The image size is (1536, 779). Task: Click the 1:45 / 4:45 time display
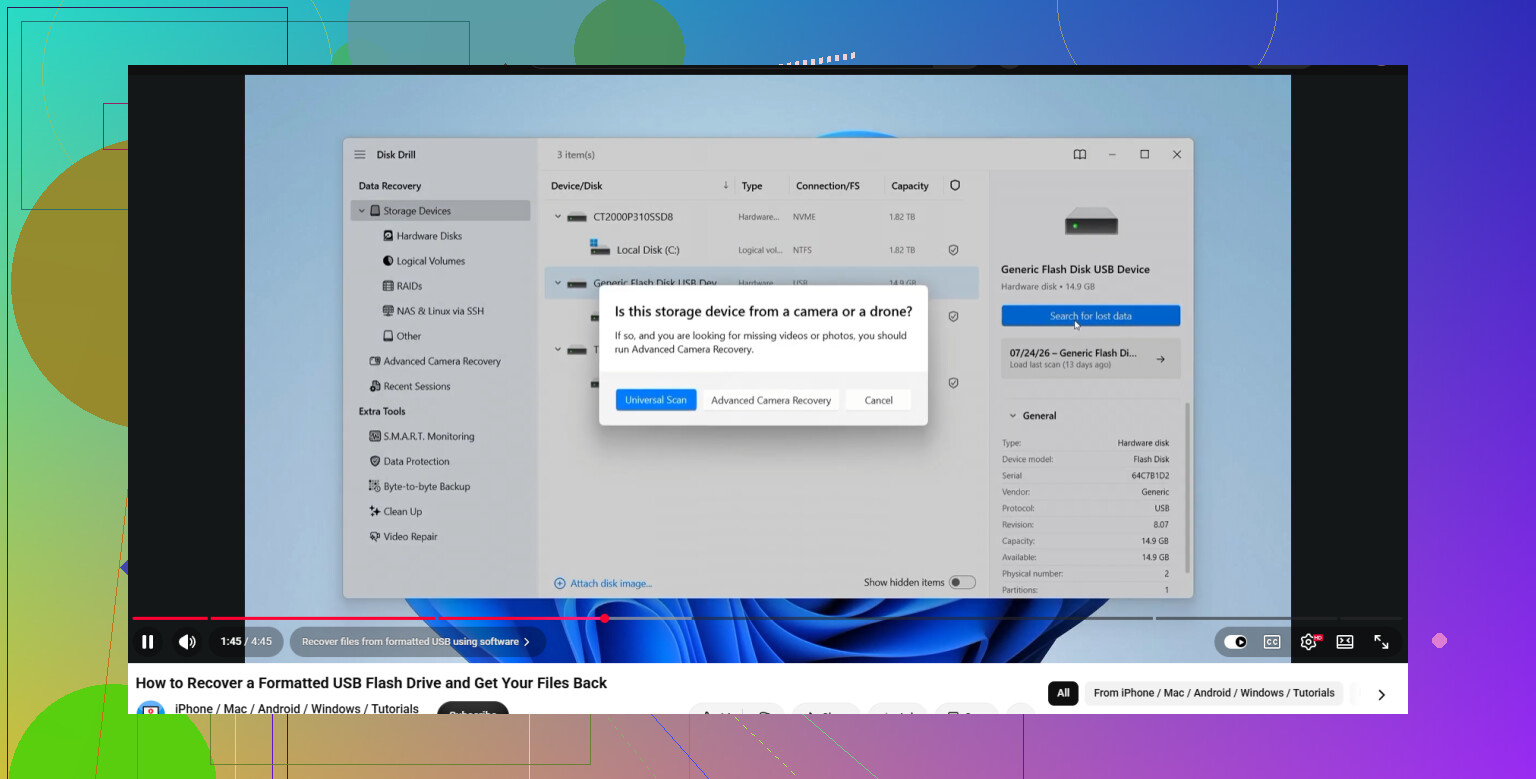click(246, 642)
